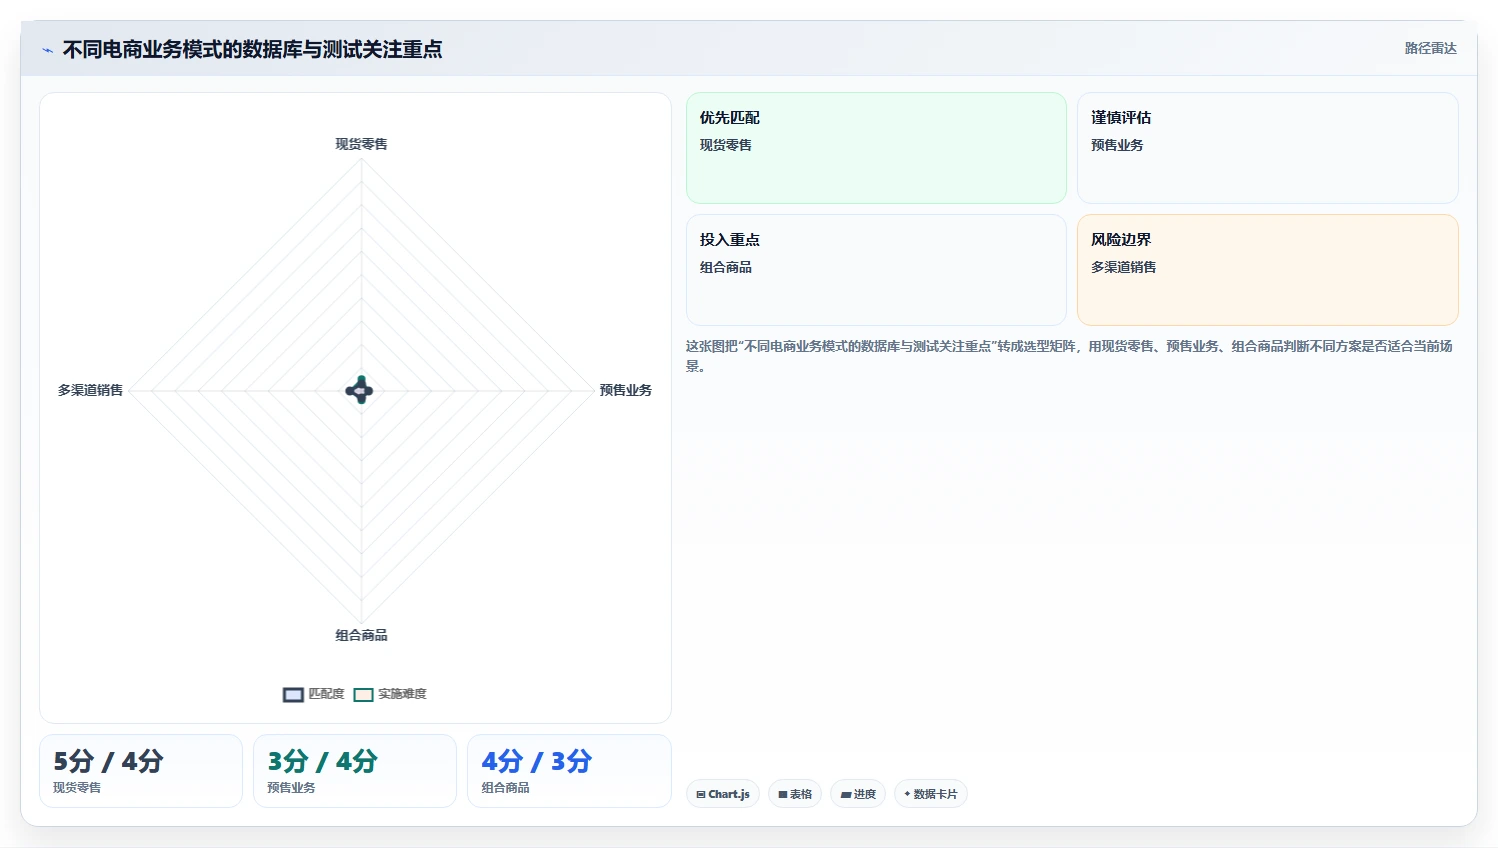Image resolution: width=1498 pixels, height=848 pixels.
Task: Click the 组合商品 radar axis label
Action: (x=361, y=635)
